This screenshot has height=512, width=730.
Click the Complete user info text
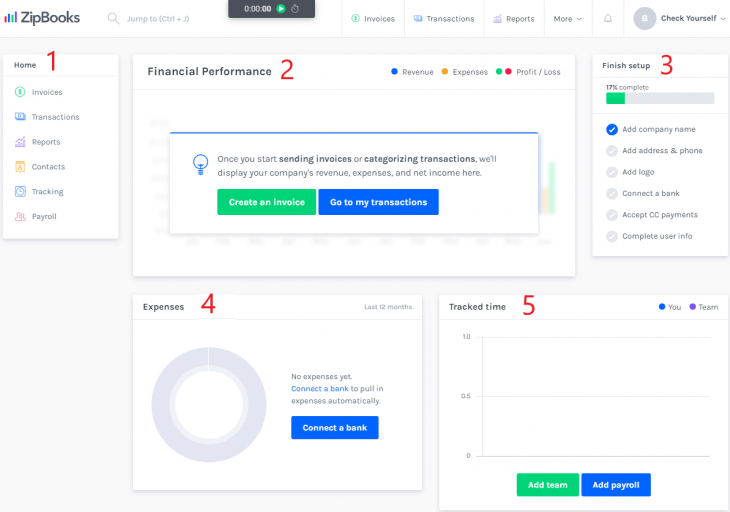tap(657, 236)
